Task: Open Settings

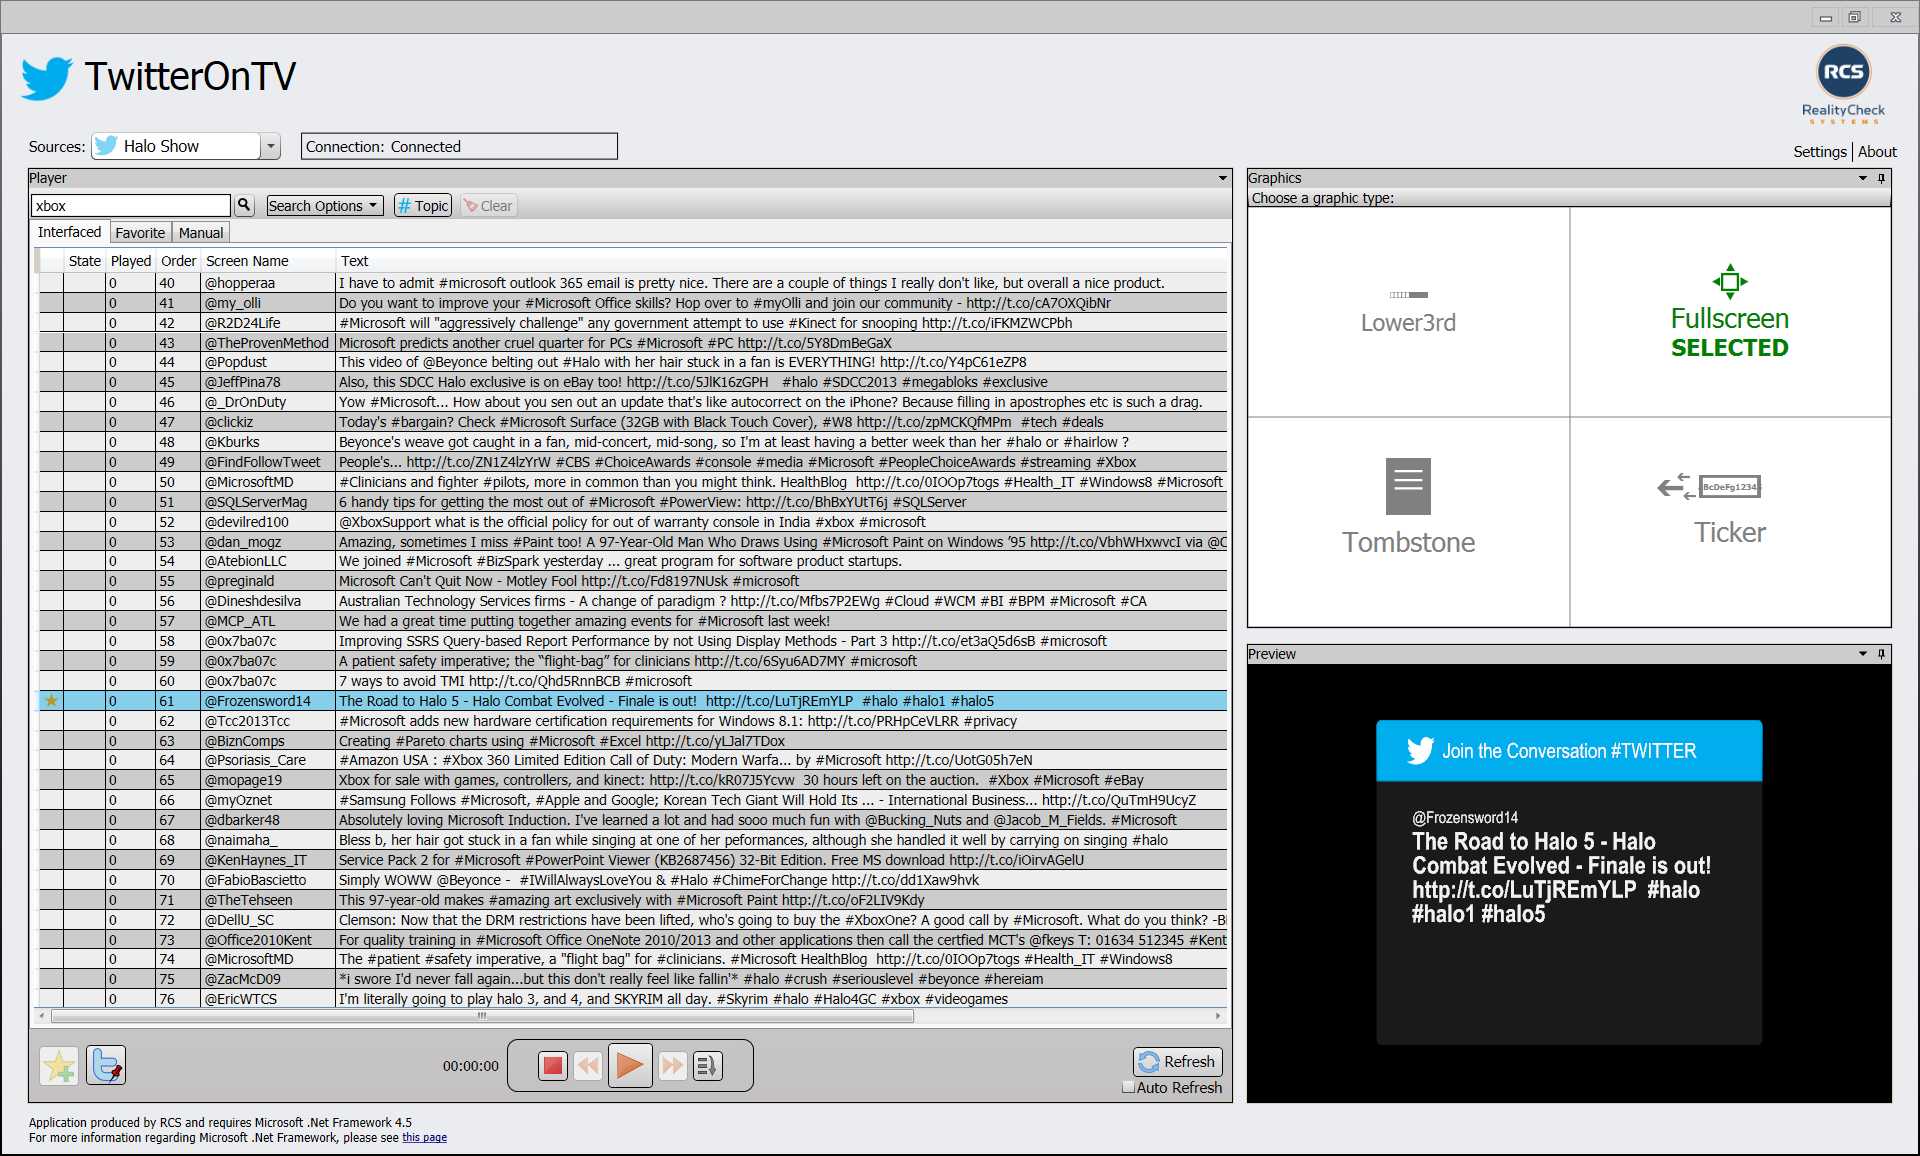Action: coord(1819,152)
